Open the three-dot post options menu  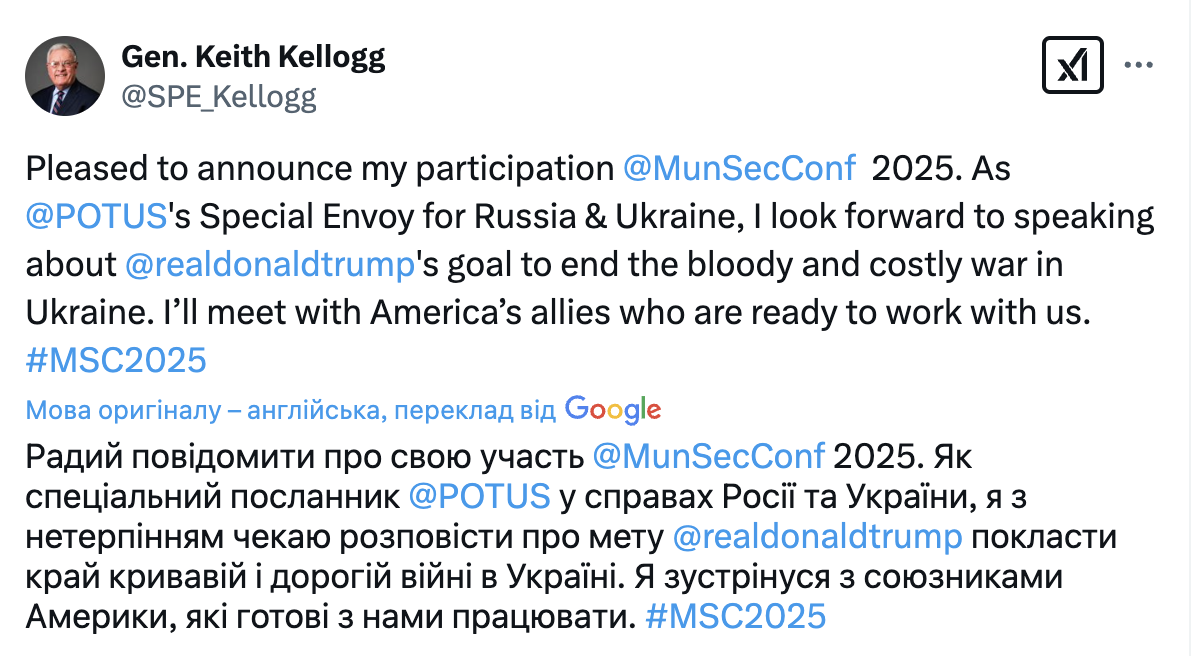1139,62
